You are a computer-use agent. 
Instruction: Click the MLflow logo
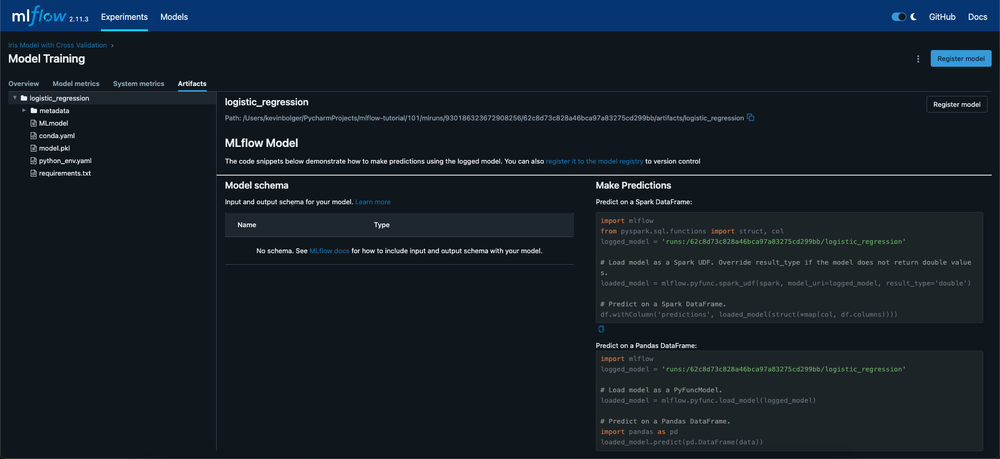click(38, 17)
